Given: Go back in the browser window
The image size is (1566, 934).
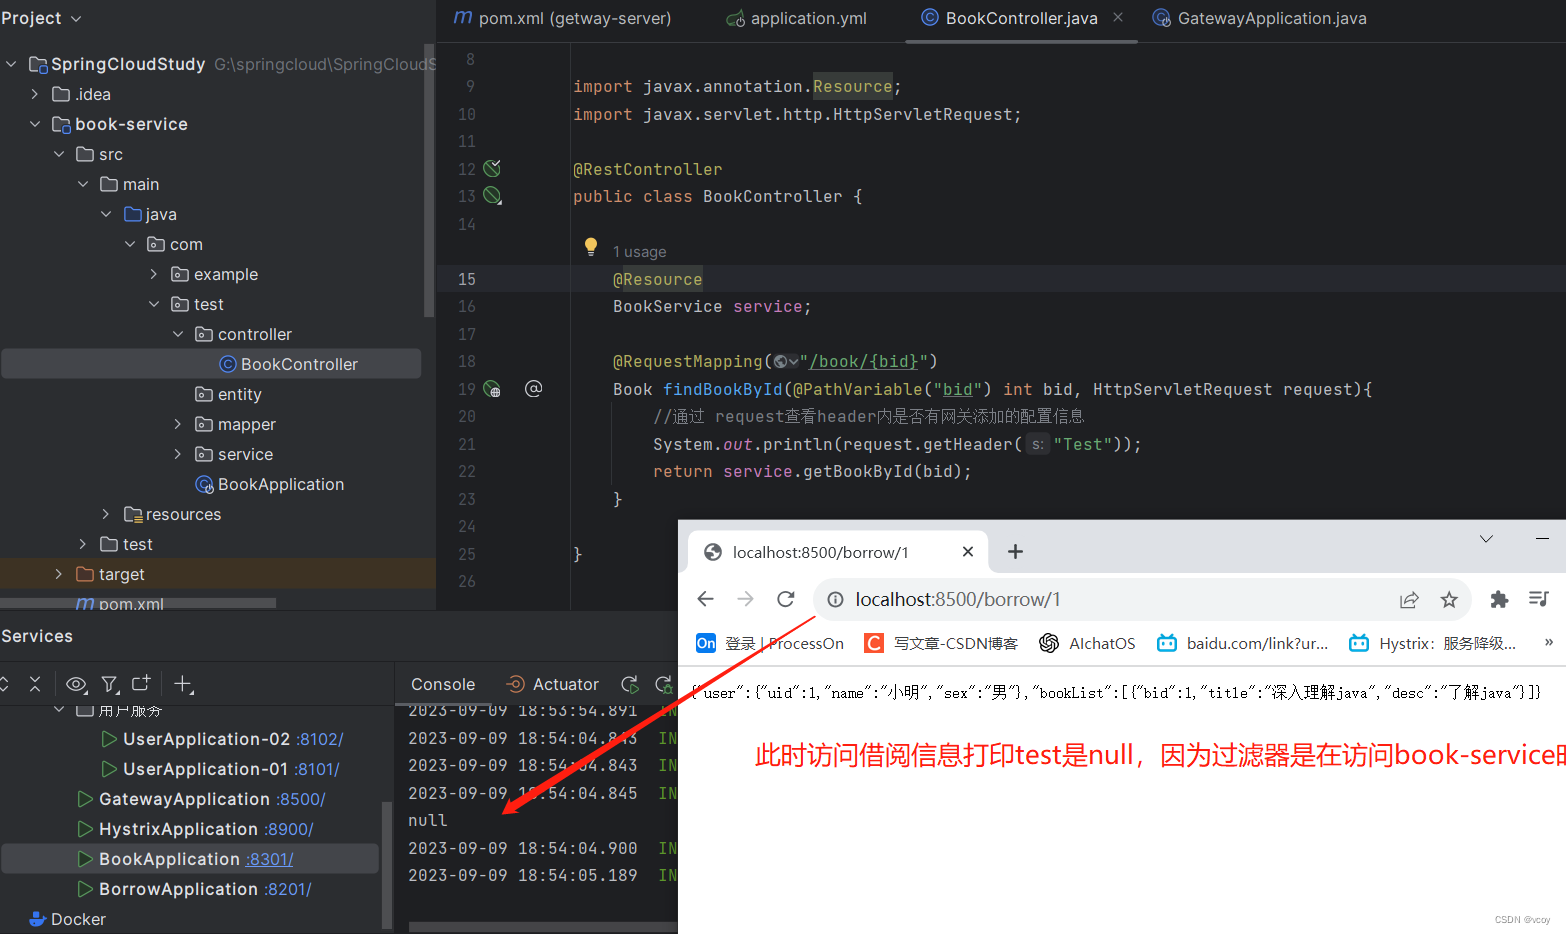Looking at the screenshot, I should pyautogui.click(x=705, y=599).
